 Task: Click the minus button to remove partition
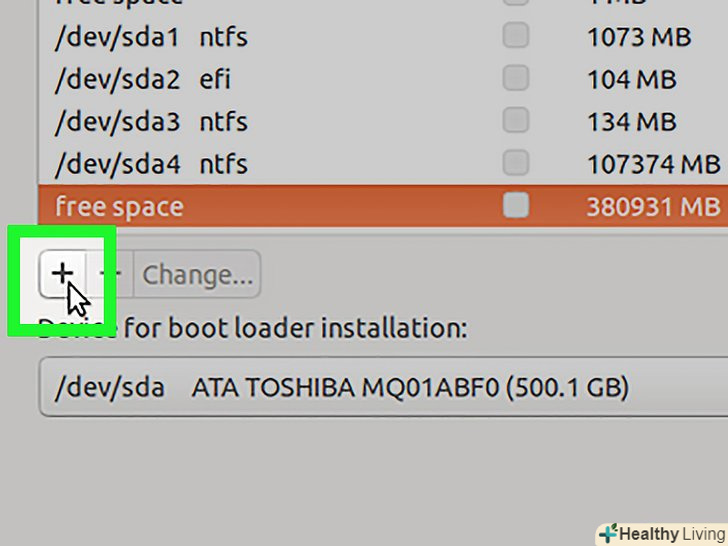tap(110, 273)
